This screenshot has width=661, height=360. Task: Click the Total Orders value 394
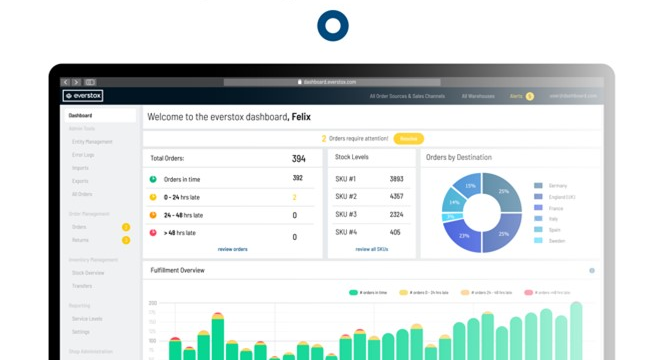coord(298,159)
